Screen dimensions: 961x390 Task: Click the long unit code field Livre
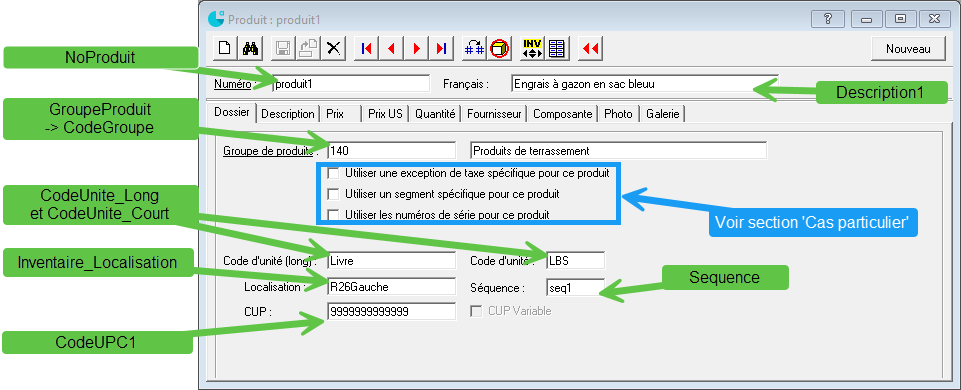pyautogui.click(x=392, y=261)
